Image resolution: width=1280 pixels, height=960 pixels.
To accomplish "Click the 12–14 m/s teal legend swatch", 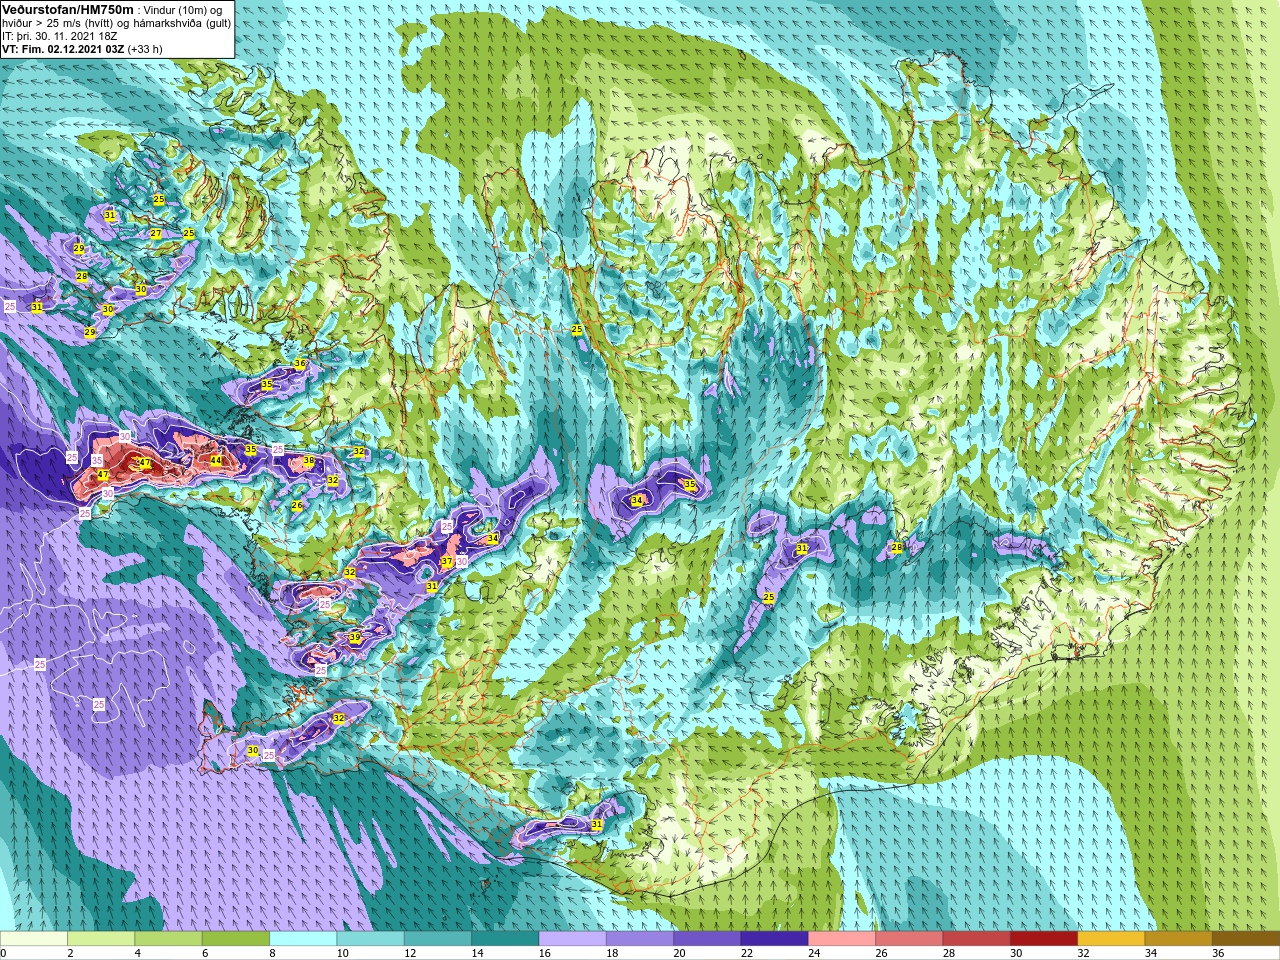I will tap(438, 939).
